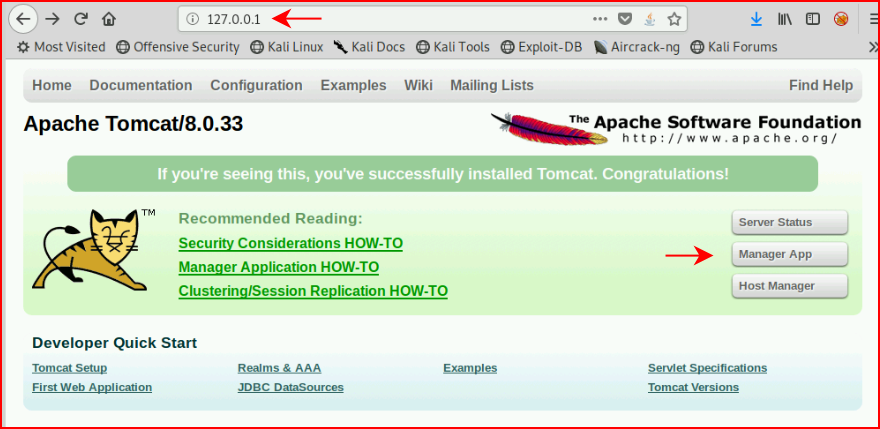This screenshot has height=429, width=880.
Task: Reload the page with refresh icon
Action: click(81, 19)
